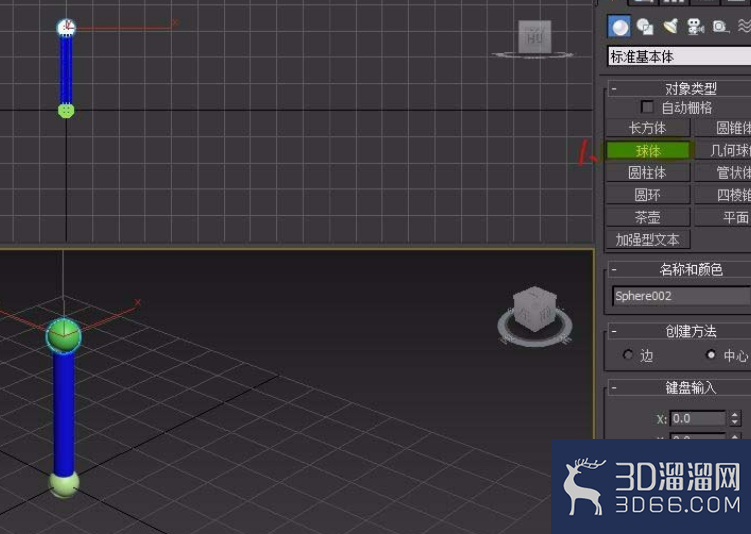Viewport: 751px width, 534px height.
Task: Click the 茶壶 teapot button
Action: tap(648, 217)
